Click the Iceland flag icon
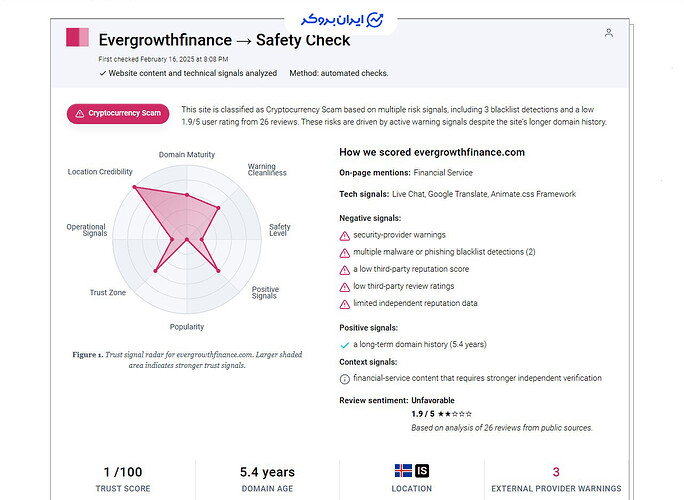The height and width of the screenshot is (500, 684). (403, 471)
